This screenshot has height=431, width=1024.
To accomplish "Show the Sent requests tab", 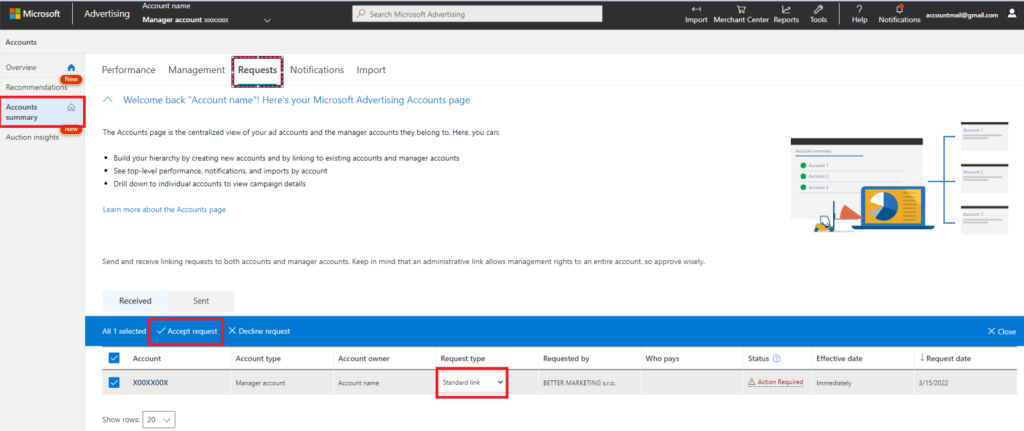I will 201,301.
